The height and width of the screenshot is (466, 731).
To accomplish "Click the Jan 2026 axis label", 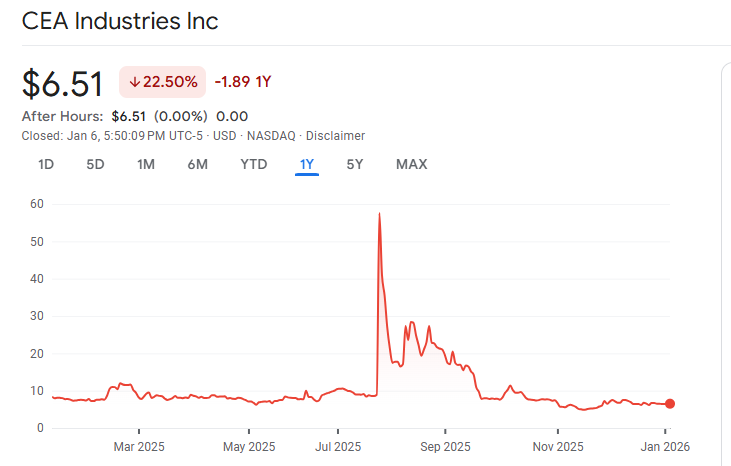I will pos(665,446).
